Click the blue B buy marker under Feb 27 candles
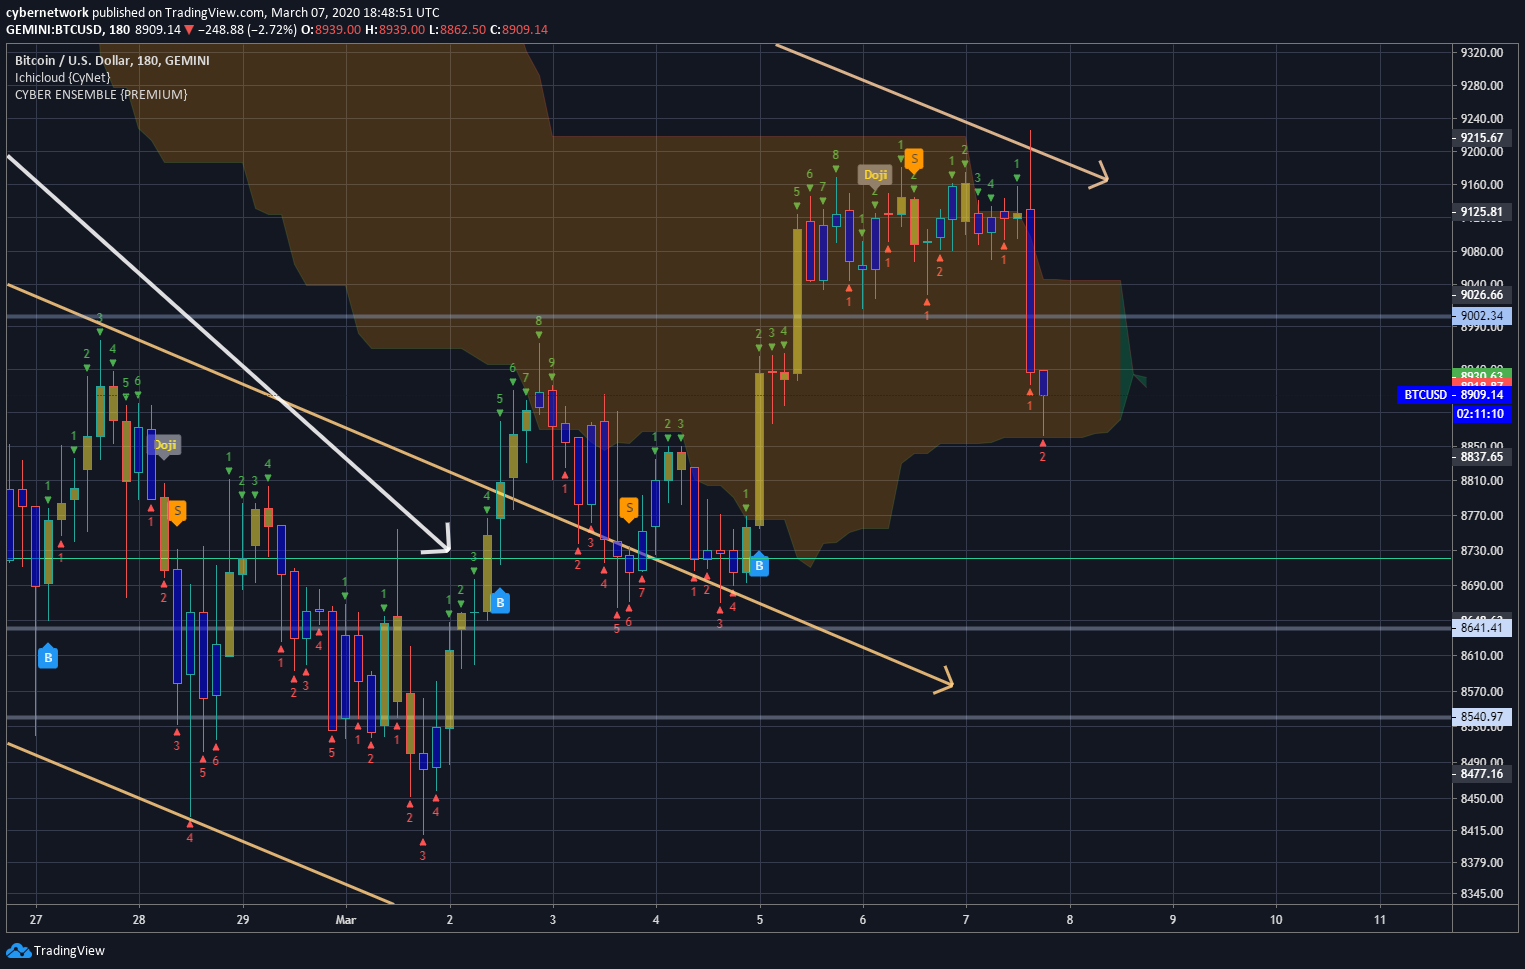 [48, 657]
